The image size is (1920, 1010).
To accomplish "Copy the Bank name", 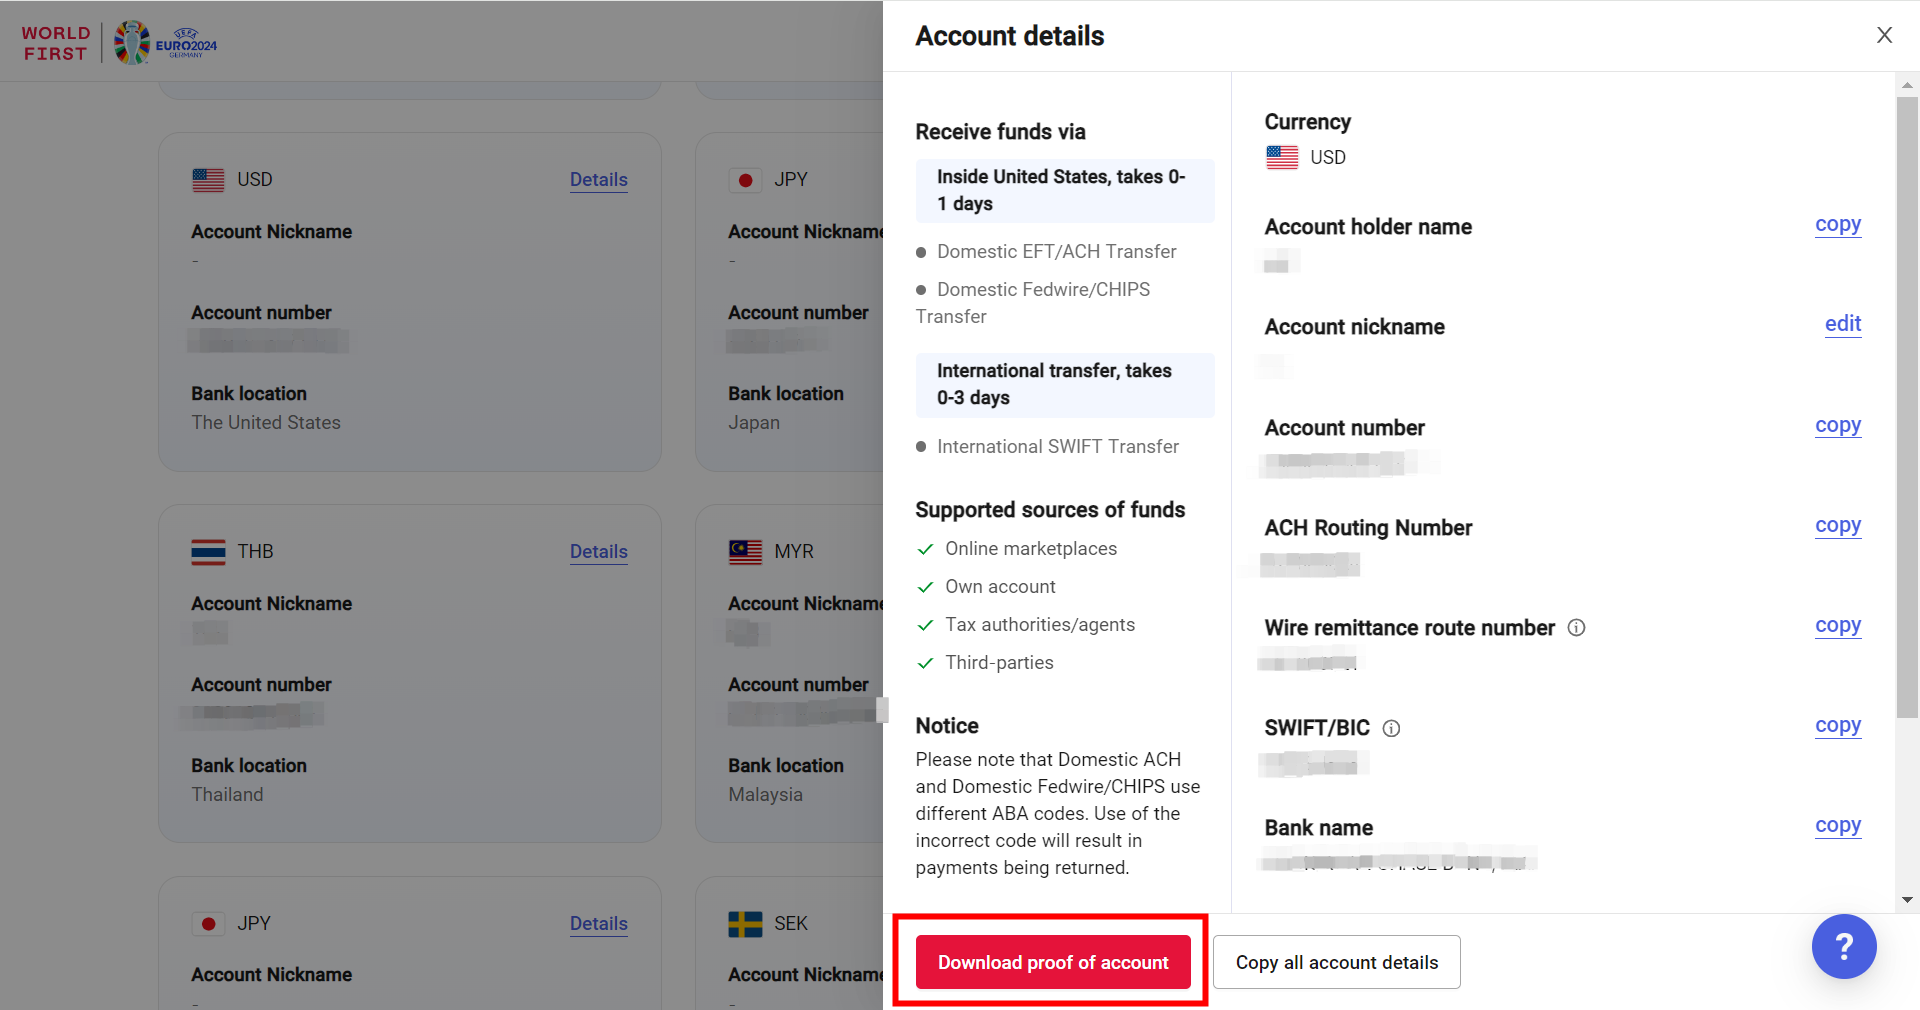I will click(1837, 826).
